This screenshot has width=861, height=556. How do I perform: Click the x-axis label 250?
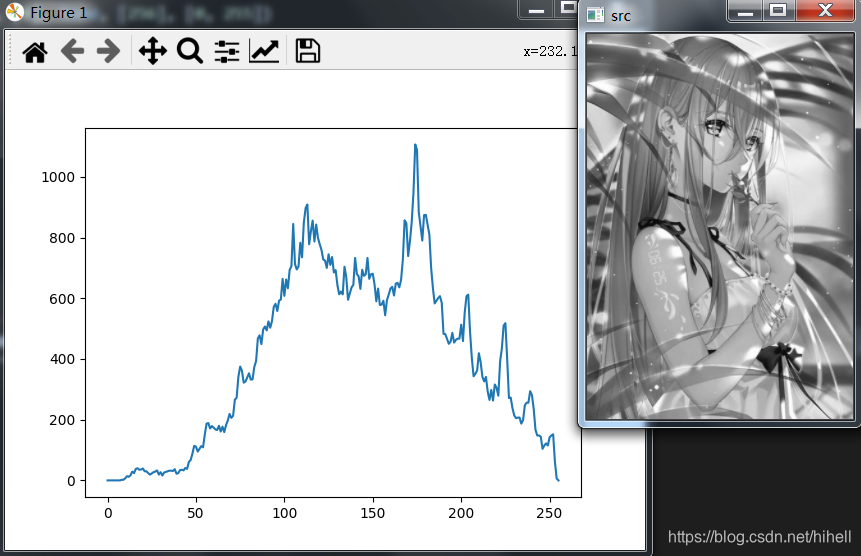[x=549, y=513]
